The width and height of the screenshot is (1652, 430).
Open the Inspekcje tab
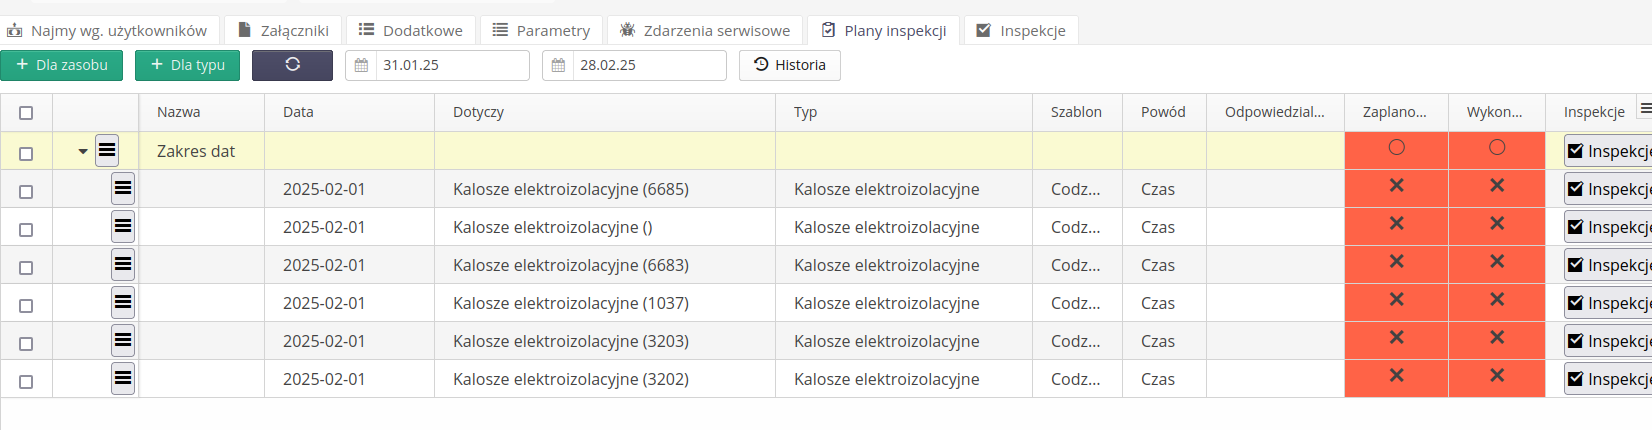[x=1021, y=30]
